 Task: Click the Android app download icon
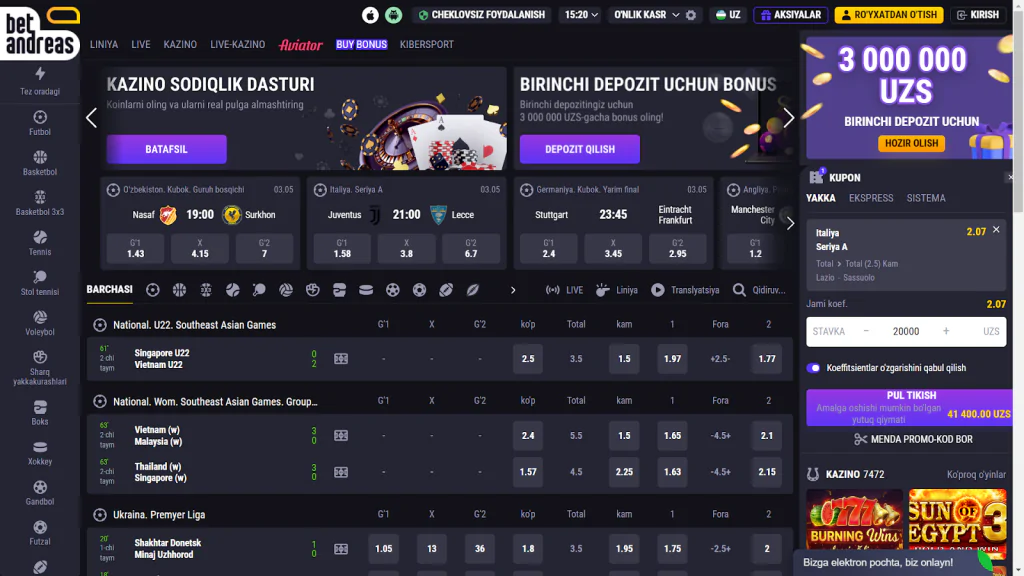point(394,15)
